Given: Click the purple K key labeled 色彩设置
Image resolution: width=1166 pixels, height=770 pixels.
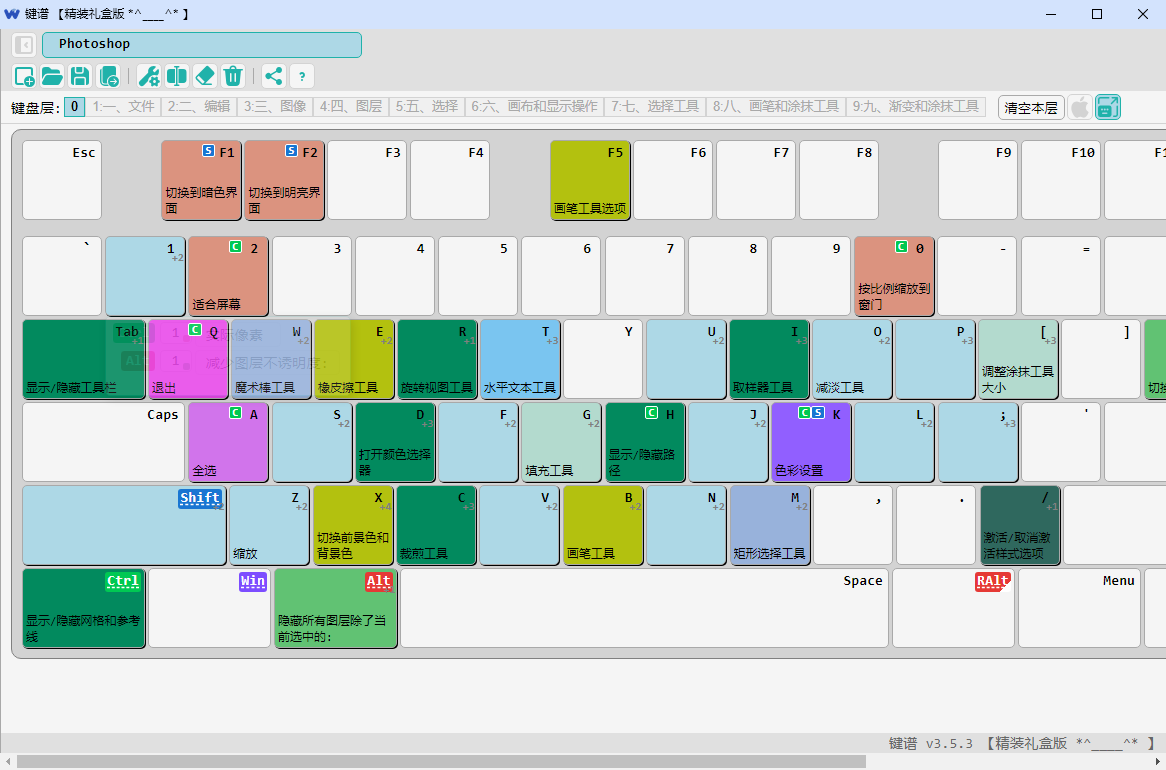Looking at the screenshot, I should [x=811, y=443].
